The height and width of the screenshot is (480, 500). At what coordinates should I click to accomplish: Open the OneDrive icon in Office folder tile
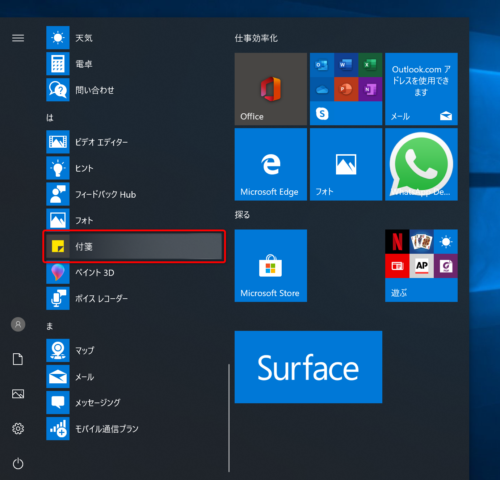click(322, 89)
